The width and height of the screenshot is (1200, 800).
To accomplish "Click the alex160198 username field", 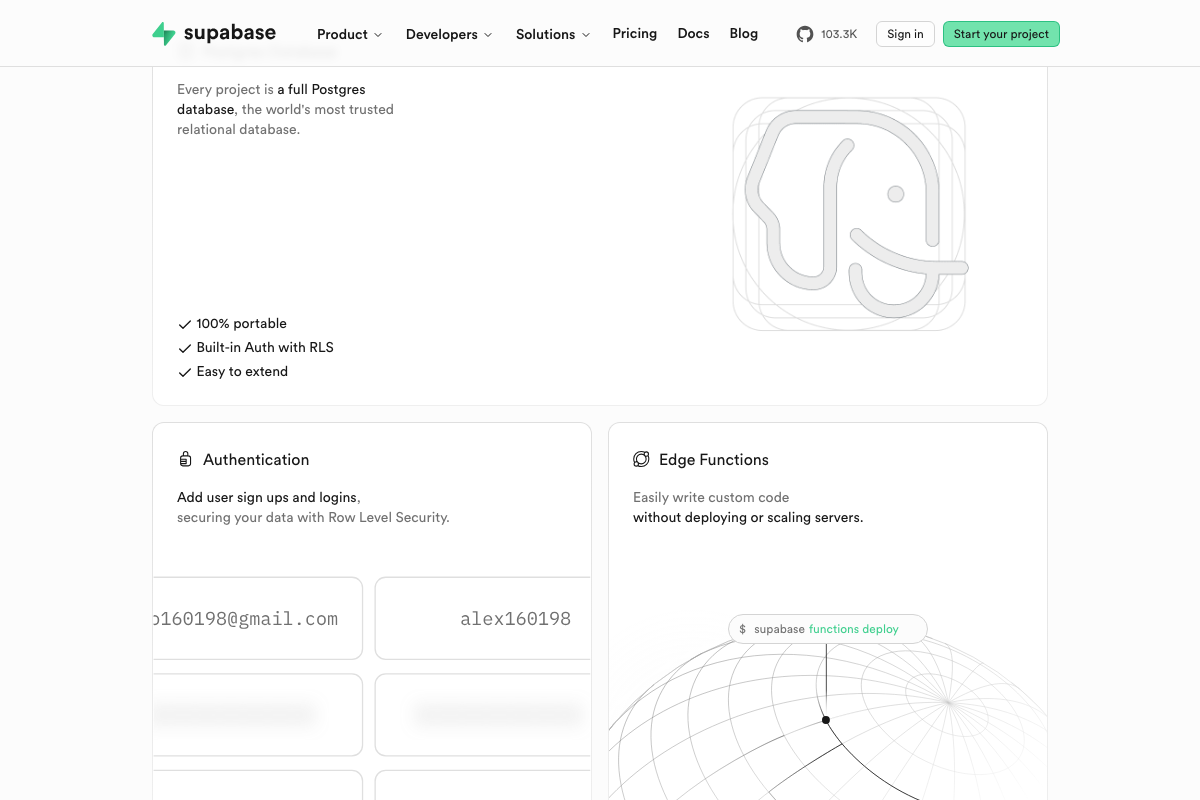I will (x=483, y=618).
